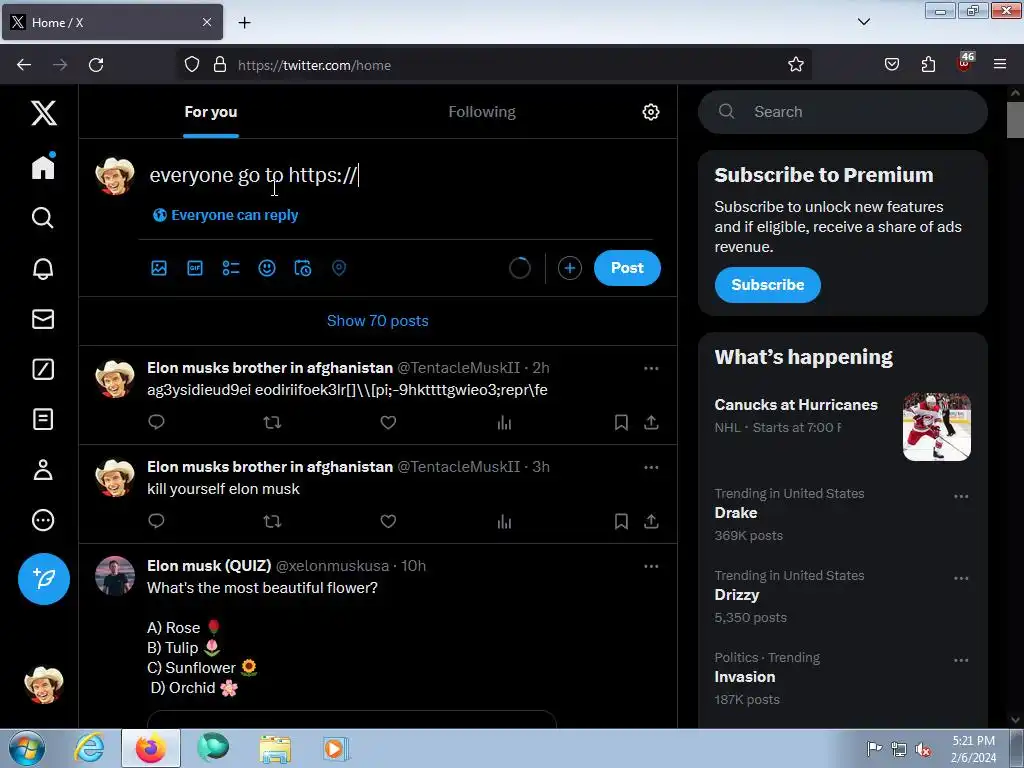Open the emoji picker icon
The height and width of the screenshot is (768, 1024).
click(x=266, y=268)
